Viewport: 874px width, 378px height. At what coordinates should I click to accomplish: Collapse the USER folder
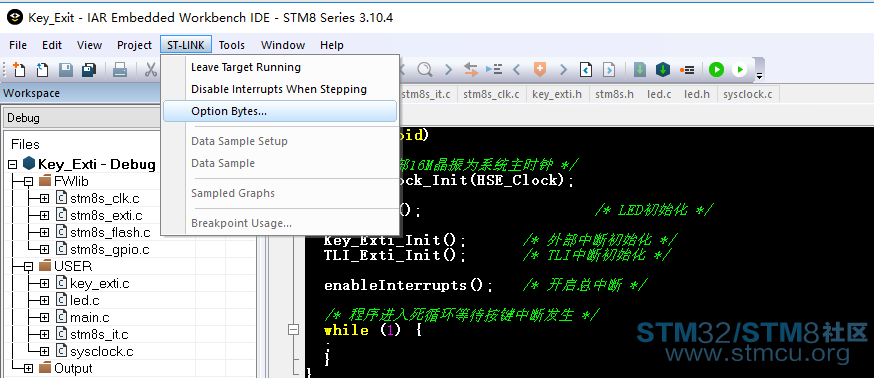point(29,266)
